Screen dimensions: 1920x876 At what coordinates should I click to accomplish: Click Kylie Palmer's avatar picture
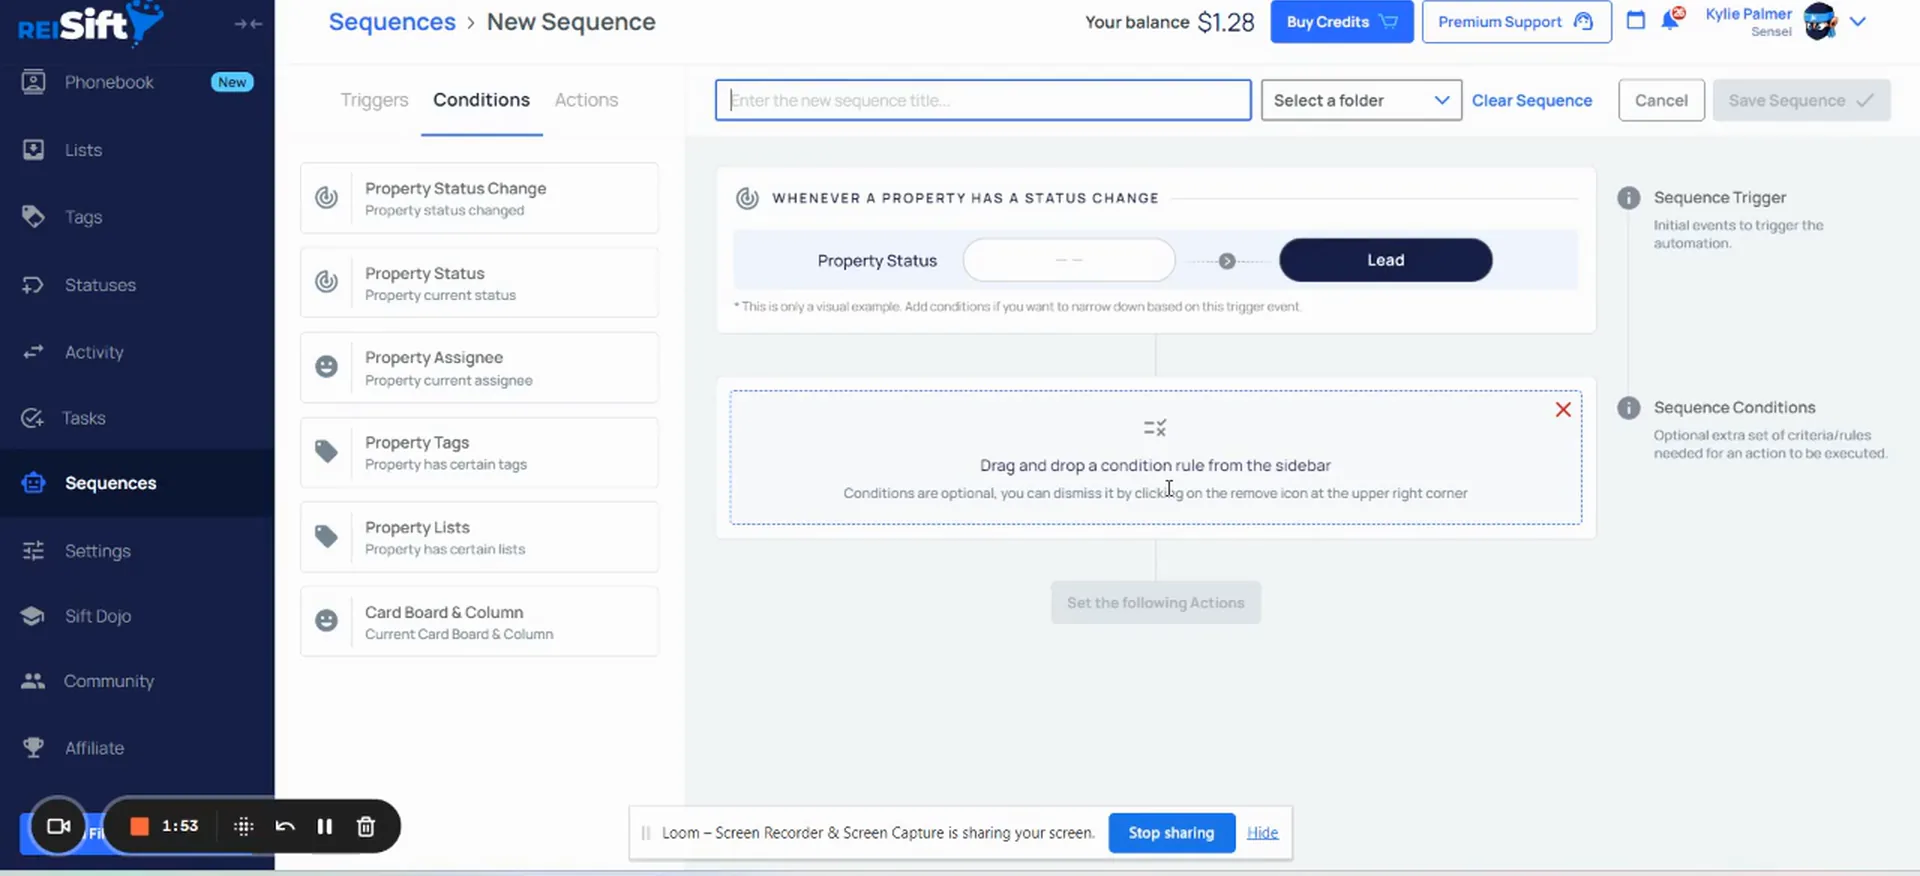1820,21
